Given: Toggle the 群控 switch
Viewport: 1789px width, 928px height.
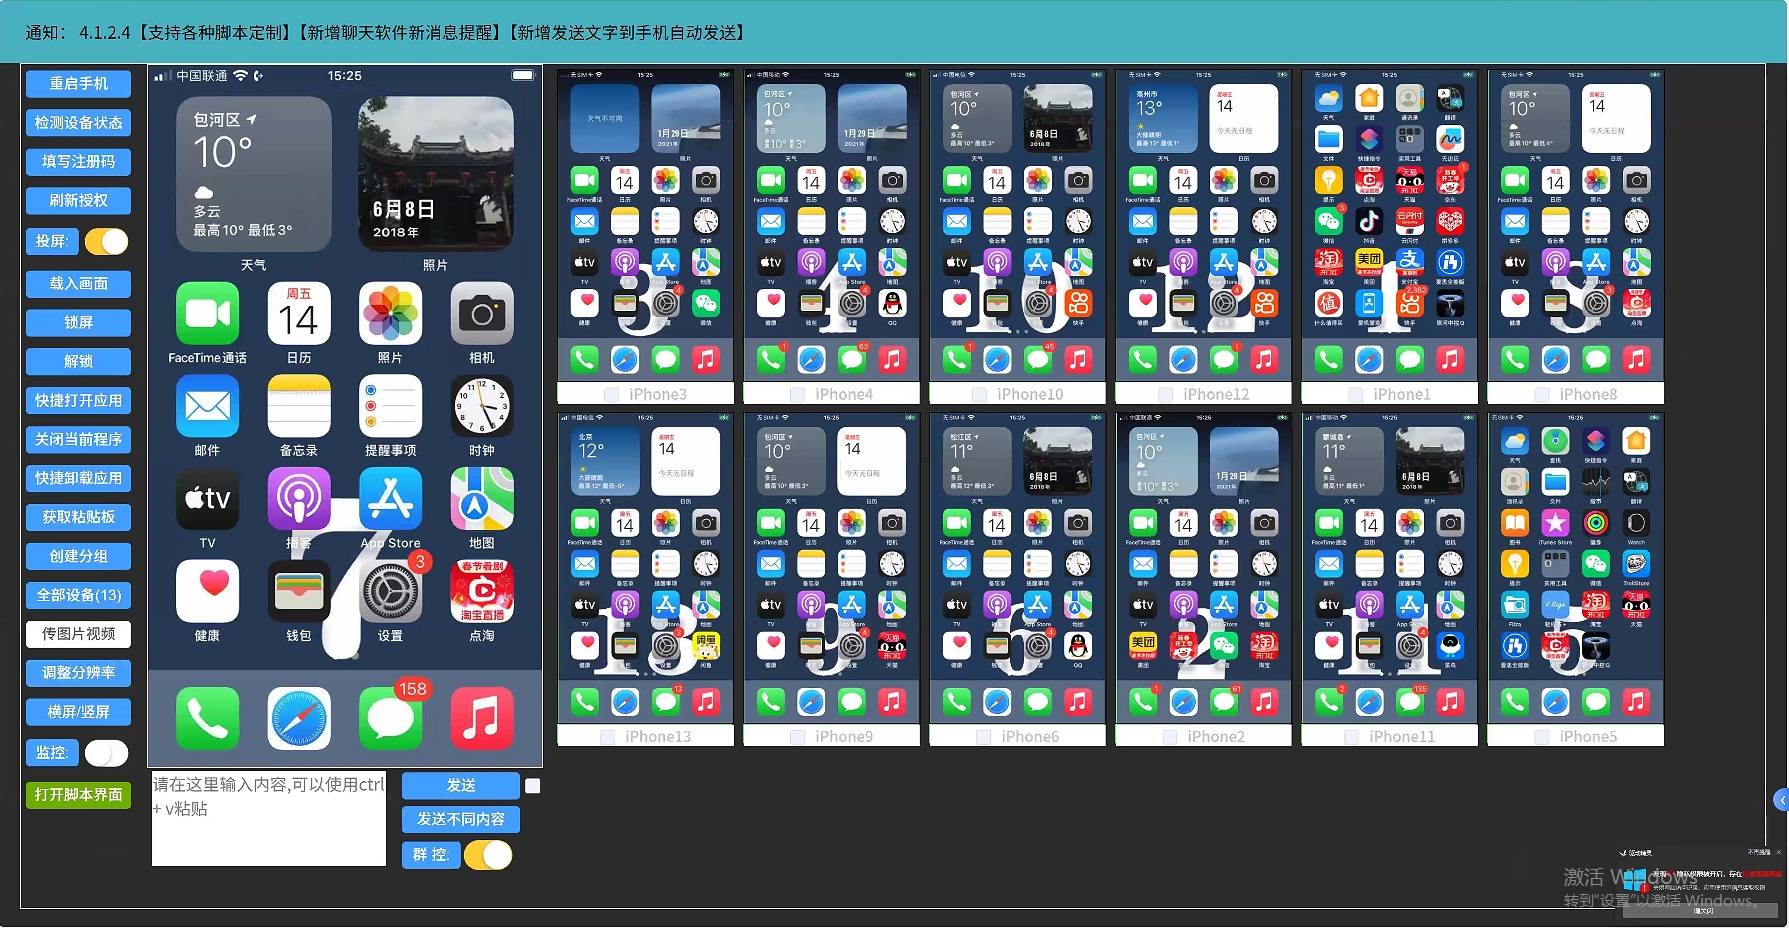Looking at the screenshot, I should (x=487, y=855).
